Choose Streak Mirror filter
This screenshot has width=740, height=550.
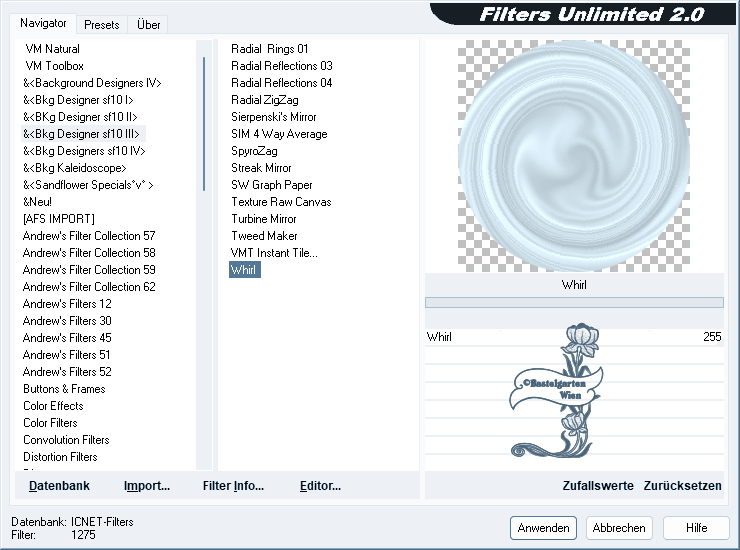pos(261,168)
